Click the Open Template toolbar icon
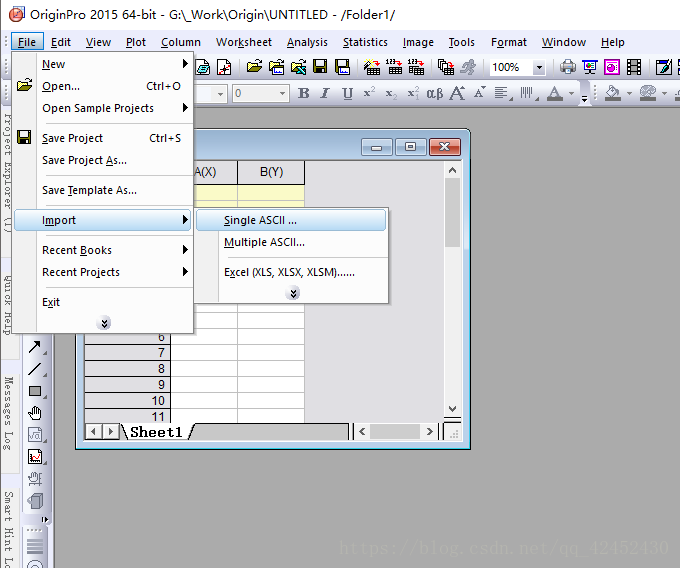Image resolution: width=680 pixels, height=568 pixels. [x=277, y=67]
